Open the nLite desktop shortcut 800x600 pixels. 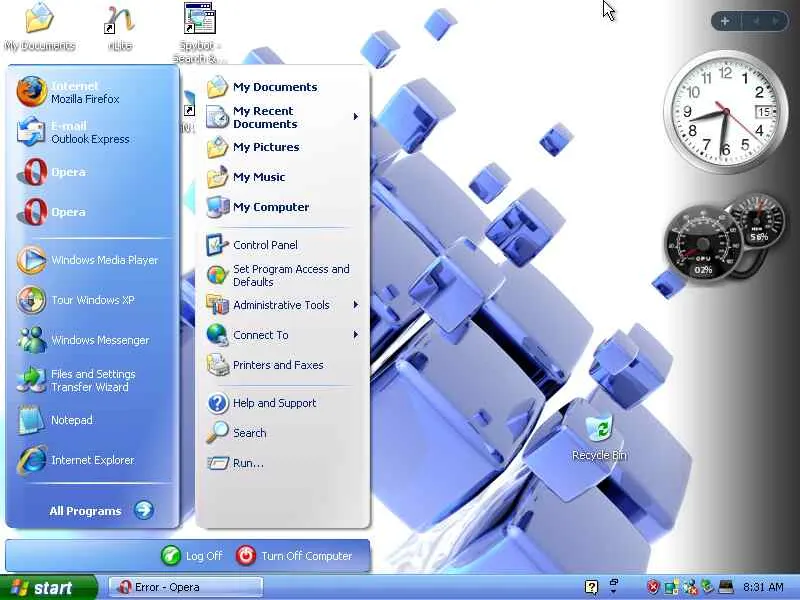tap(120, 28)
